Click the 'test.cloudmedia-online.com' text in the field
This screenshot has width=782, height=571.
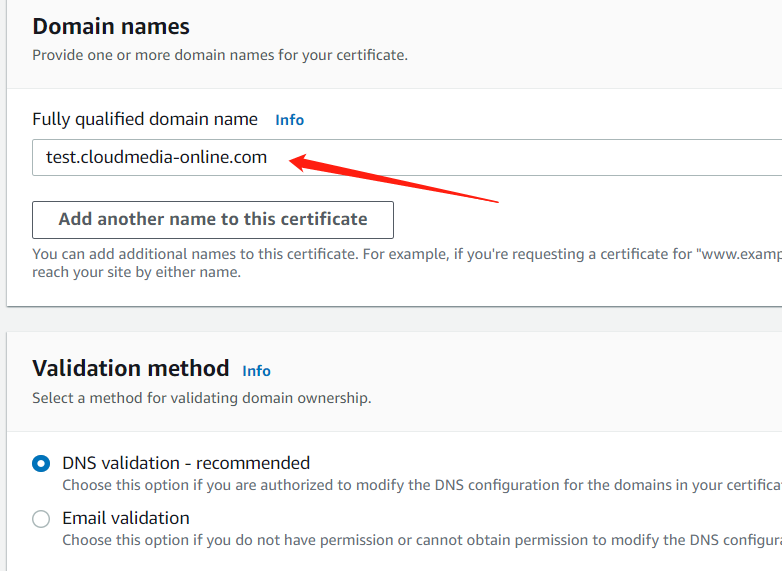(157, 157)
